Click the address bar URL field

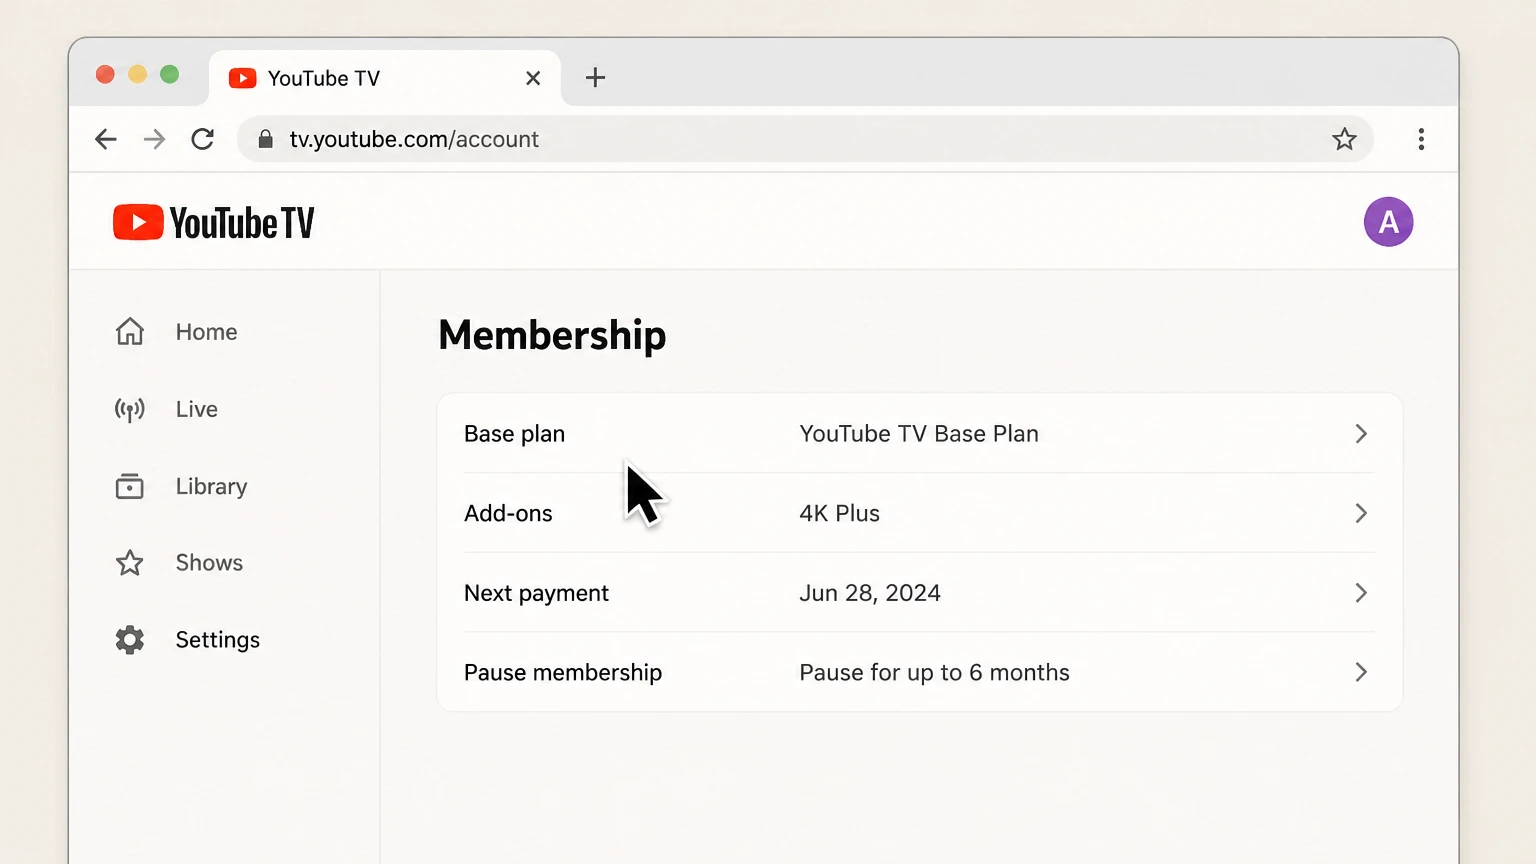pyautogui.click(x=805, y=139)
